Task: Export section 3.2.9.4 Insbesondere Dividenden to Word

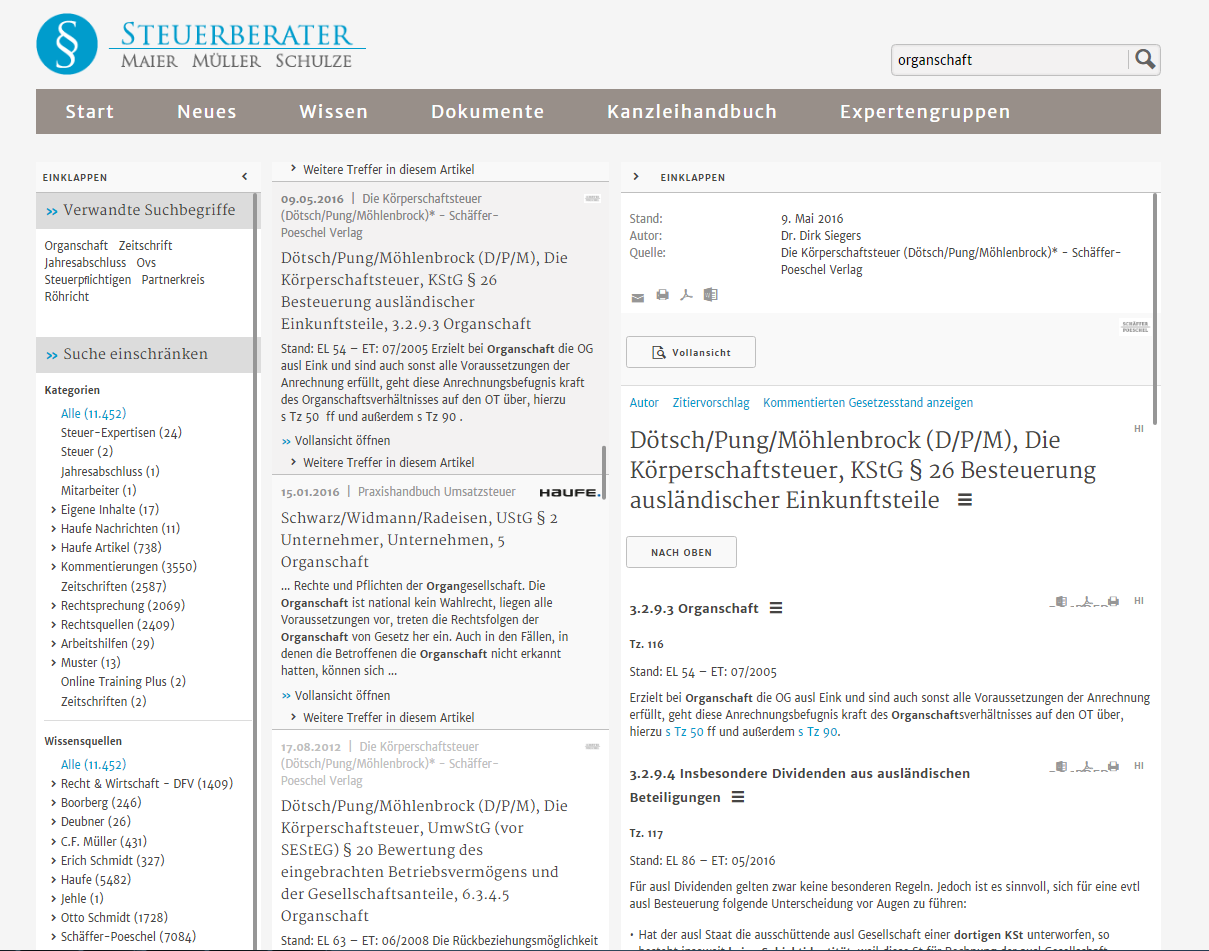Action: (x=1062, y=767)
